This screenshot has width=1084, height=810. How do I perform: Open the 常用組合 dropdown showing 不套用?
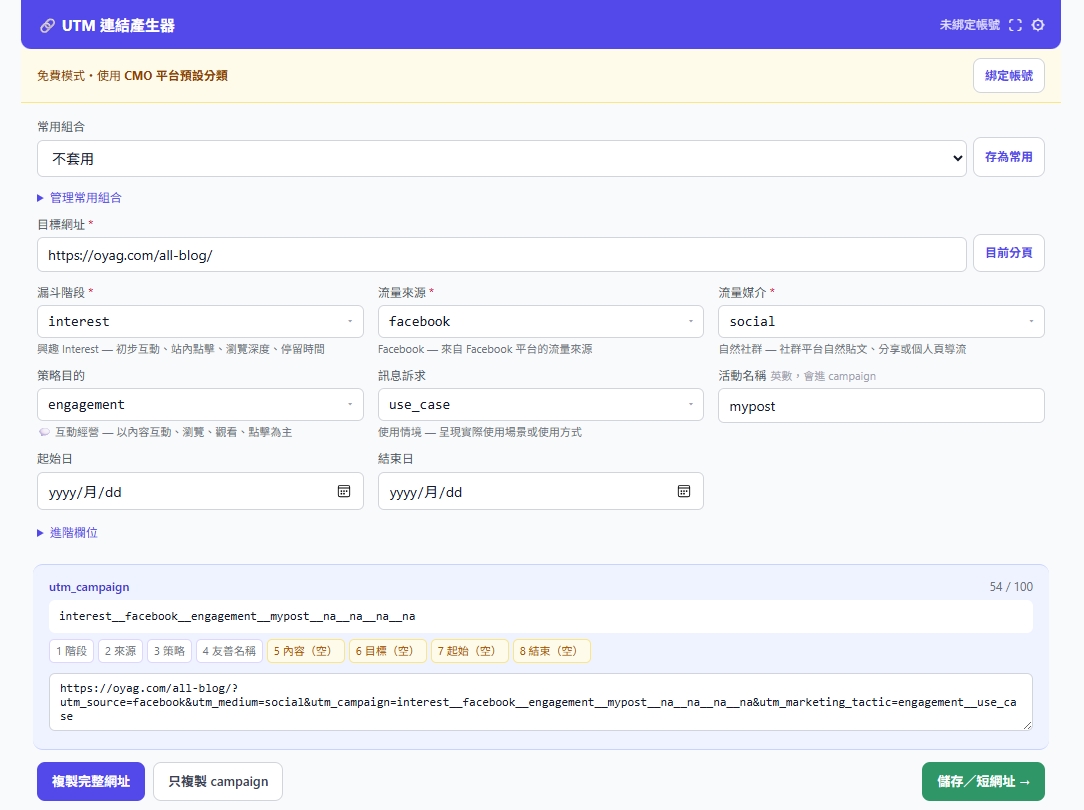click(x=501, y=158)
